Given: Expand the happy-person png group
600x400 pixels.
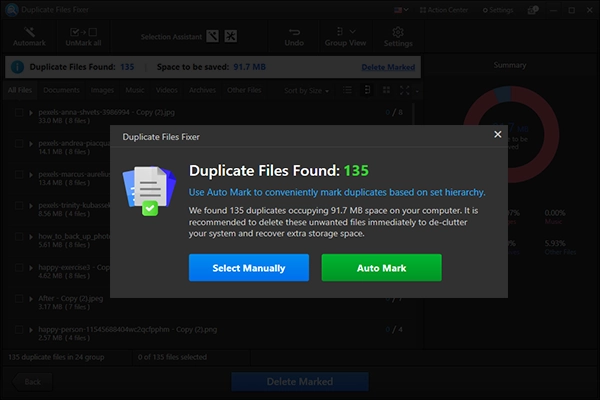Looking at the screenshot, I should pyautogui.click(x=31, y=330).
